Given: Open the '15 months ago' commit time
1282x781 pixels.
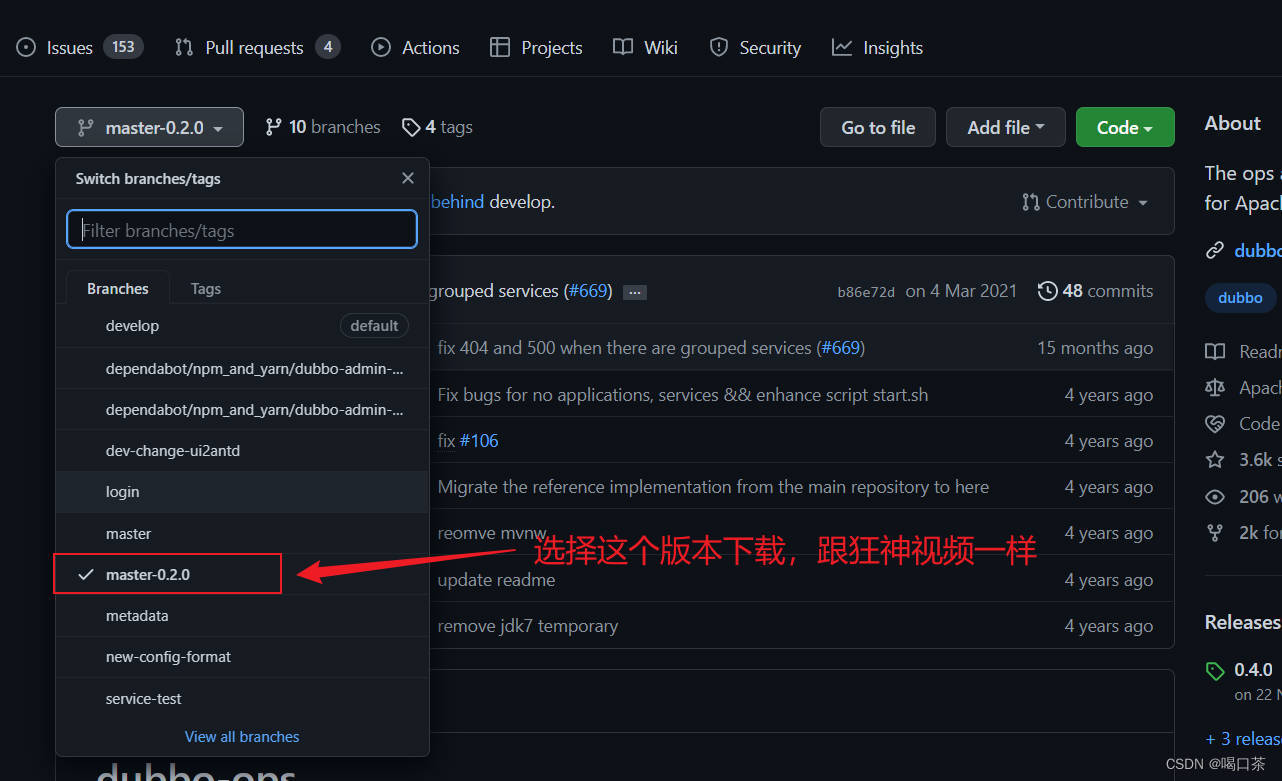Looking at the screenshot, I should pyautogui.click(x=1095, y=348).
